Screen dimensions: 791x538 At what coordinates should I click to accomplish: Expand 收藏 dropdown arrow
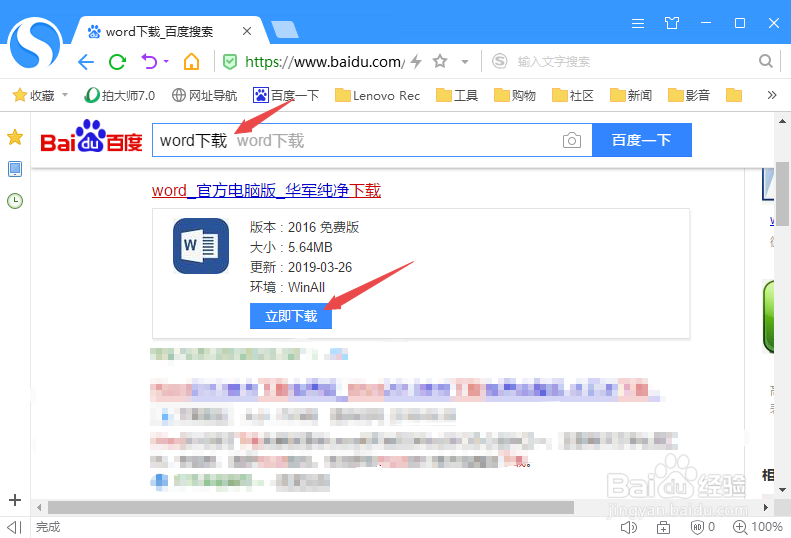[65, 94]
